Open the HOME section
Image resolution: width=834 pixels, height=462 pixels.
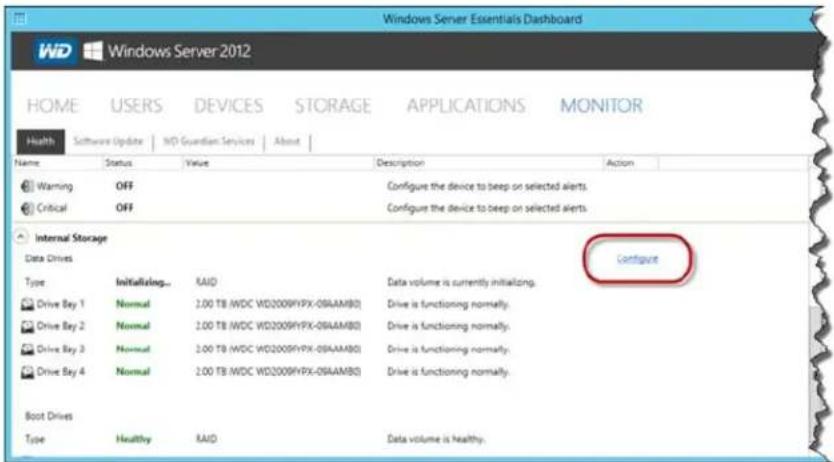(53, 105)
